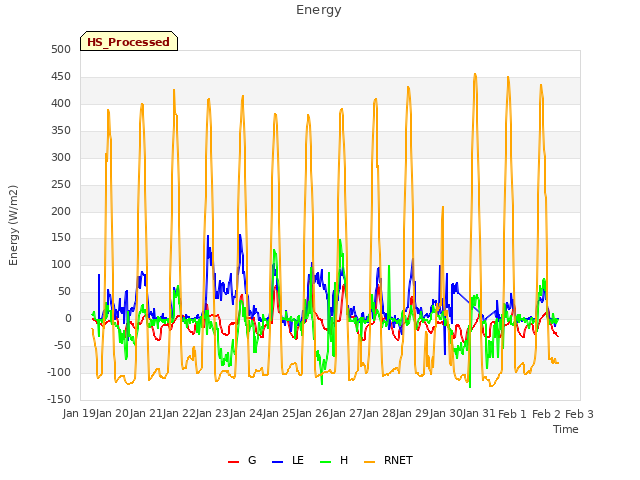Image resolution: width=640 pixels, height=480 pixels.
Task: Click the blue LE legend color marker
Action: click(278, 462)
